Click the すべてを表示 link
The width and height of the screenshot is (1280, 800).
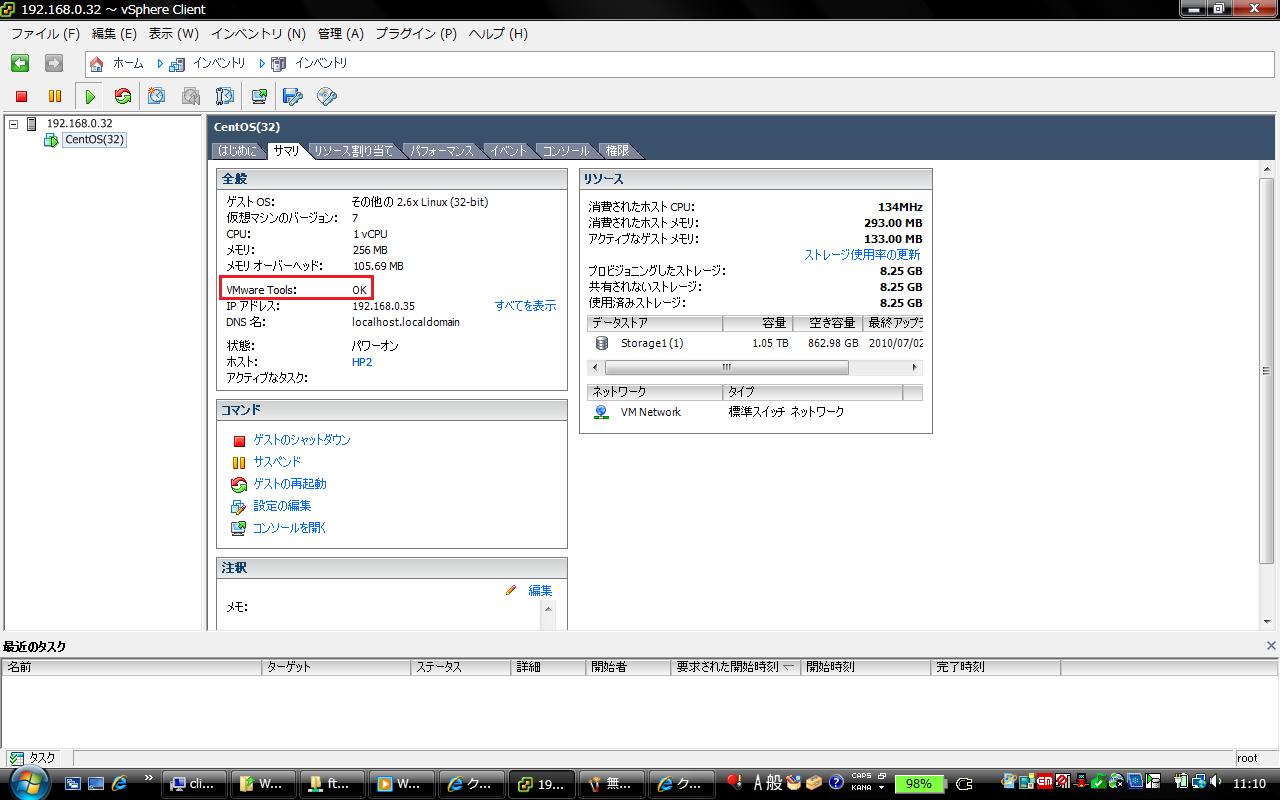tap(525, 306)
